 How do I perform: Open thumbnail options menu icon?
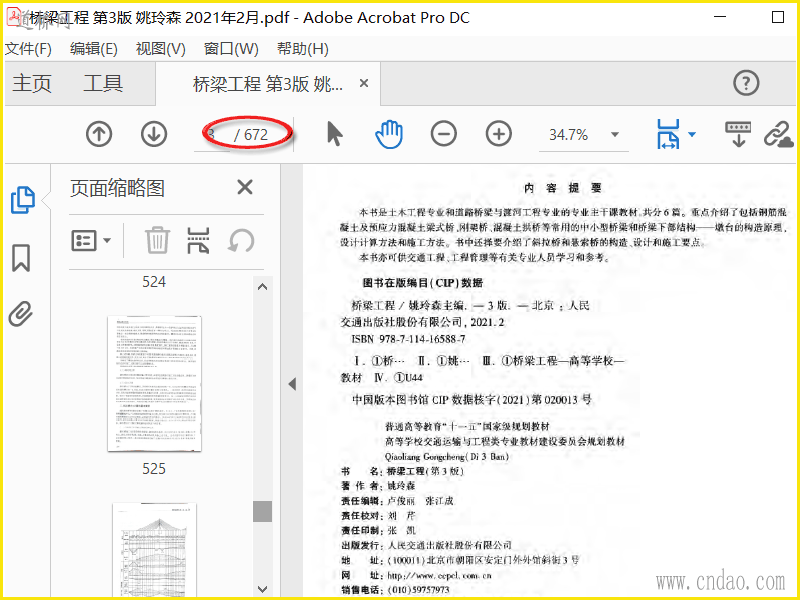click(x=91, y=240)
